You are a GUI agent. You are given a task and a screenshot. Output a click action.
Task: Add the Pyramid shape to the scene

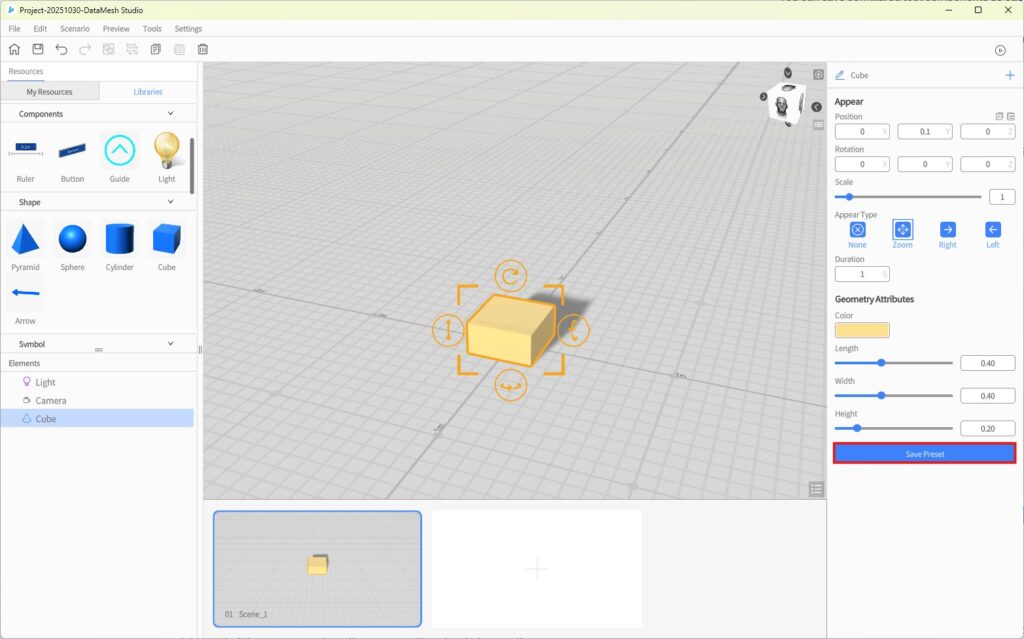(x=26, y=240)
